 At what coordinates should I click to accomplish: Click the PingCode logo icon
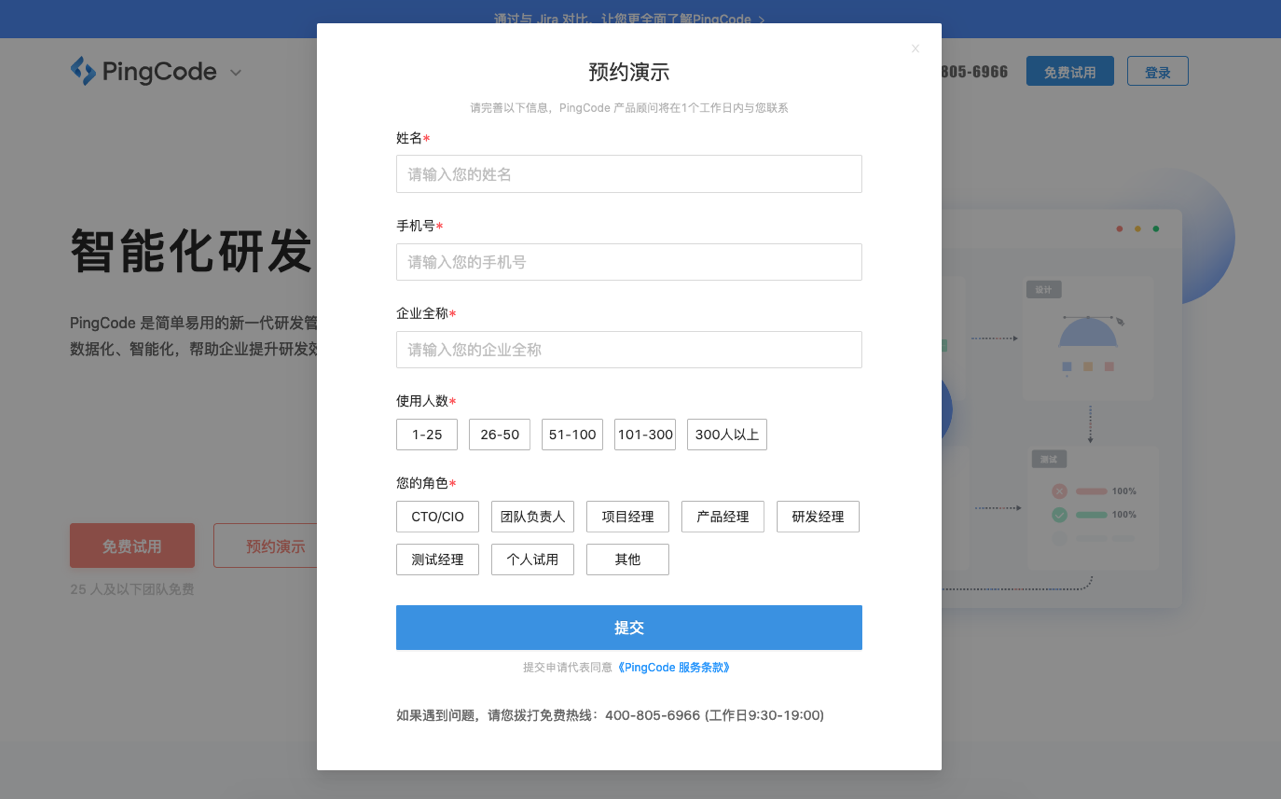point(83,71)
